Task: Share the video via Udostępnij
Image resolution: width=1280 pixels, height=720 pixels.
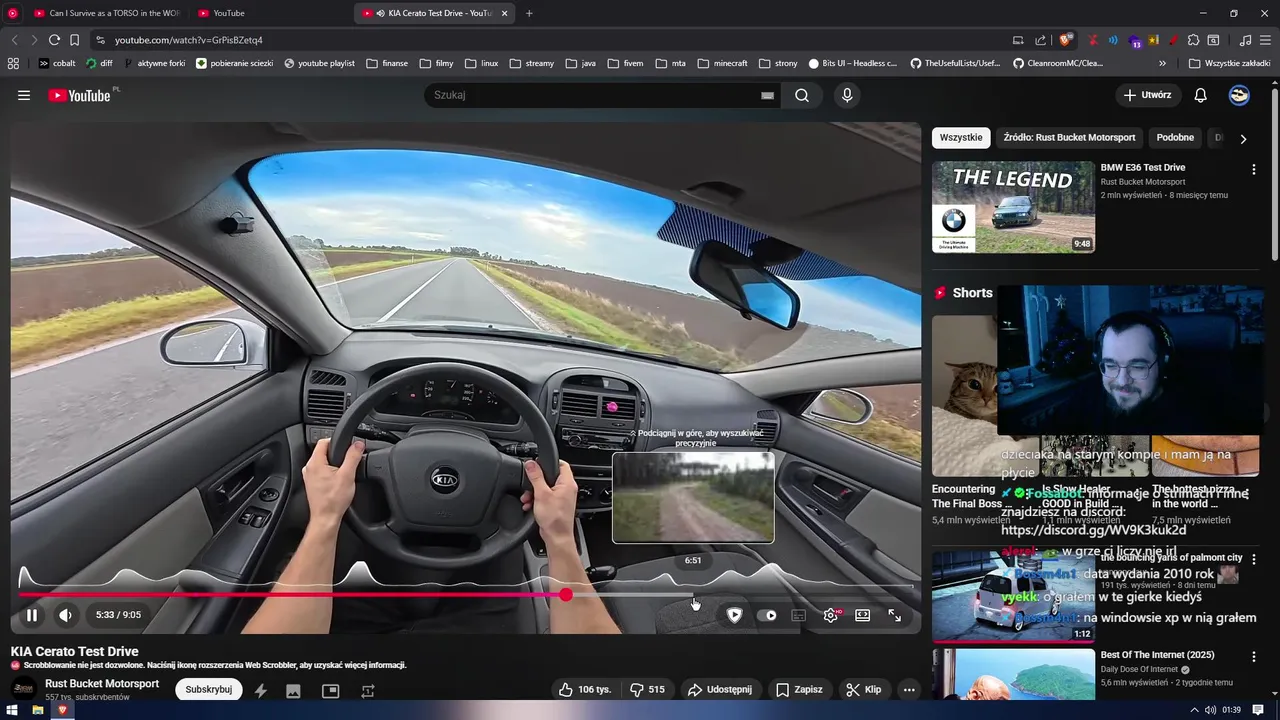Action: [x=720, y=689]
